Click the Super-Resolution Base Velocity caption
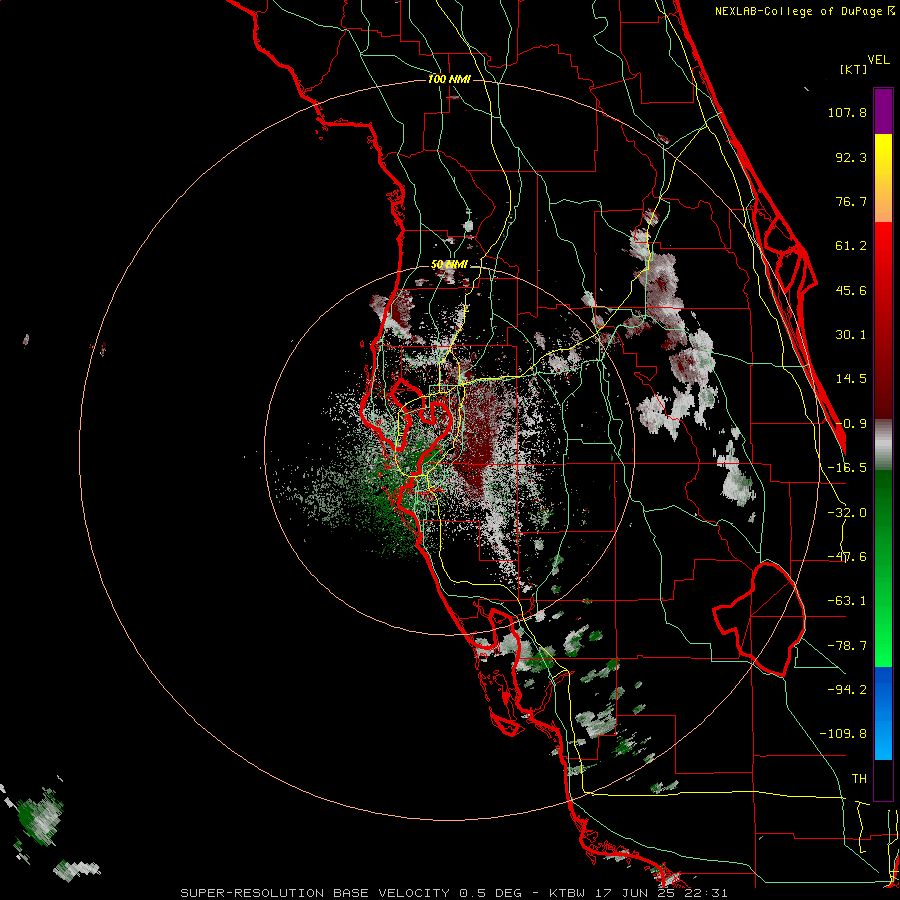Image resolution: width=900 pixels, height=900 pixels. pos(453,893)
